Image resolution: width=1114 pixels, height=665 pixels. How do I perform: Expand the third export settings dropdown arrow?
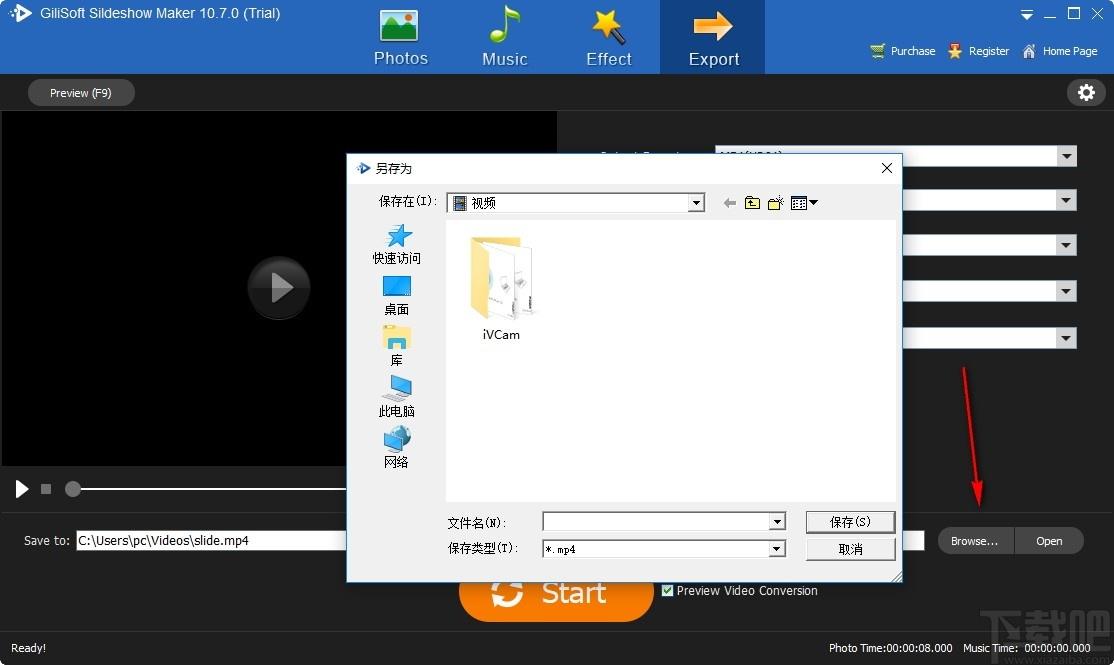pos(1066,246)
